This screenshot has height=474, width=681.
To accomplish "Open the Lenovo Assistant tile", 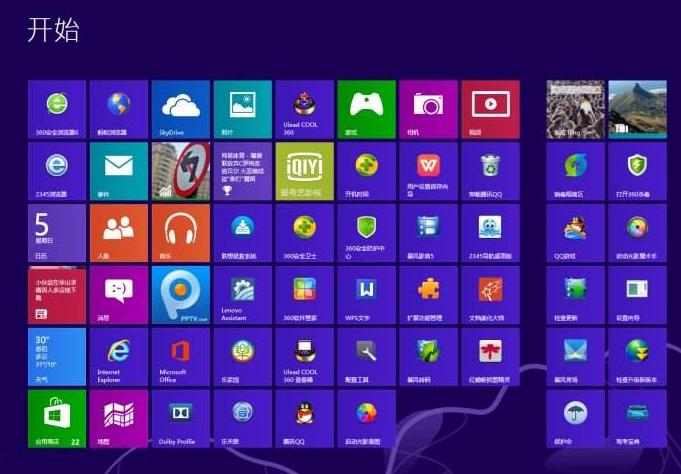I will (x=243, y=295).
